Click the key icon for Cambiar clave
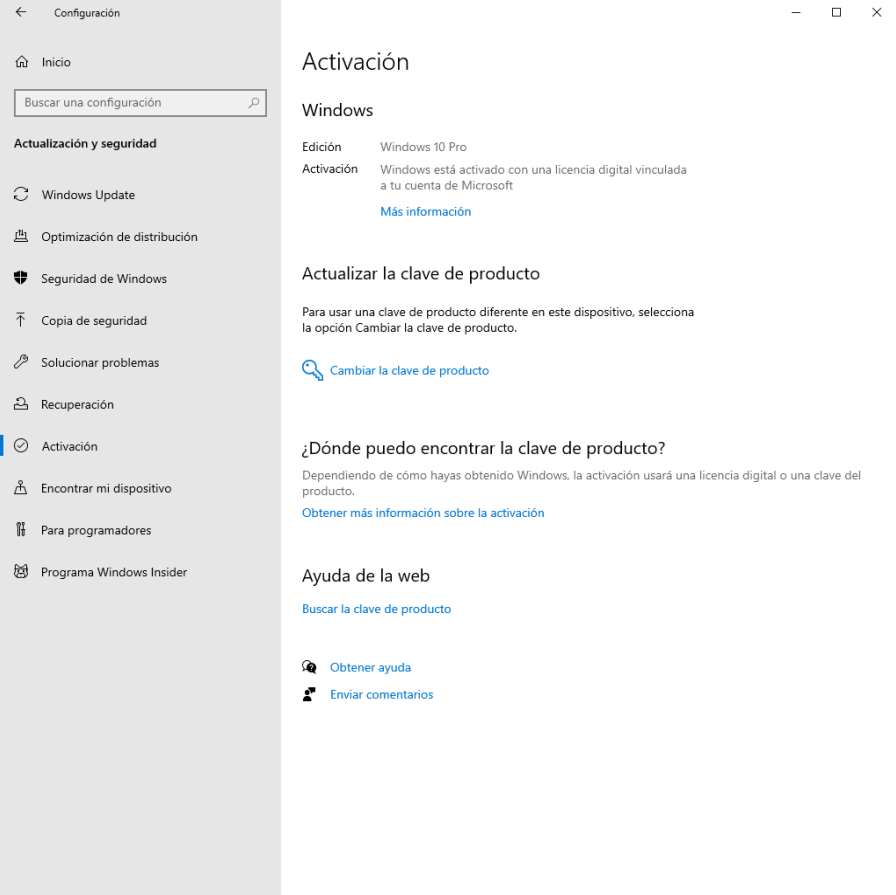This screenshot has width=896, height=895. point(313,370)
